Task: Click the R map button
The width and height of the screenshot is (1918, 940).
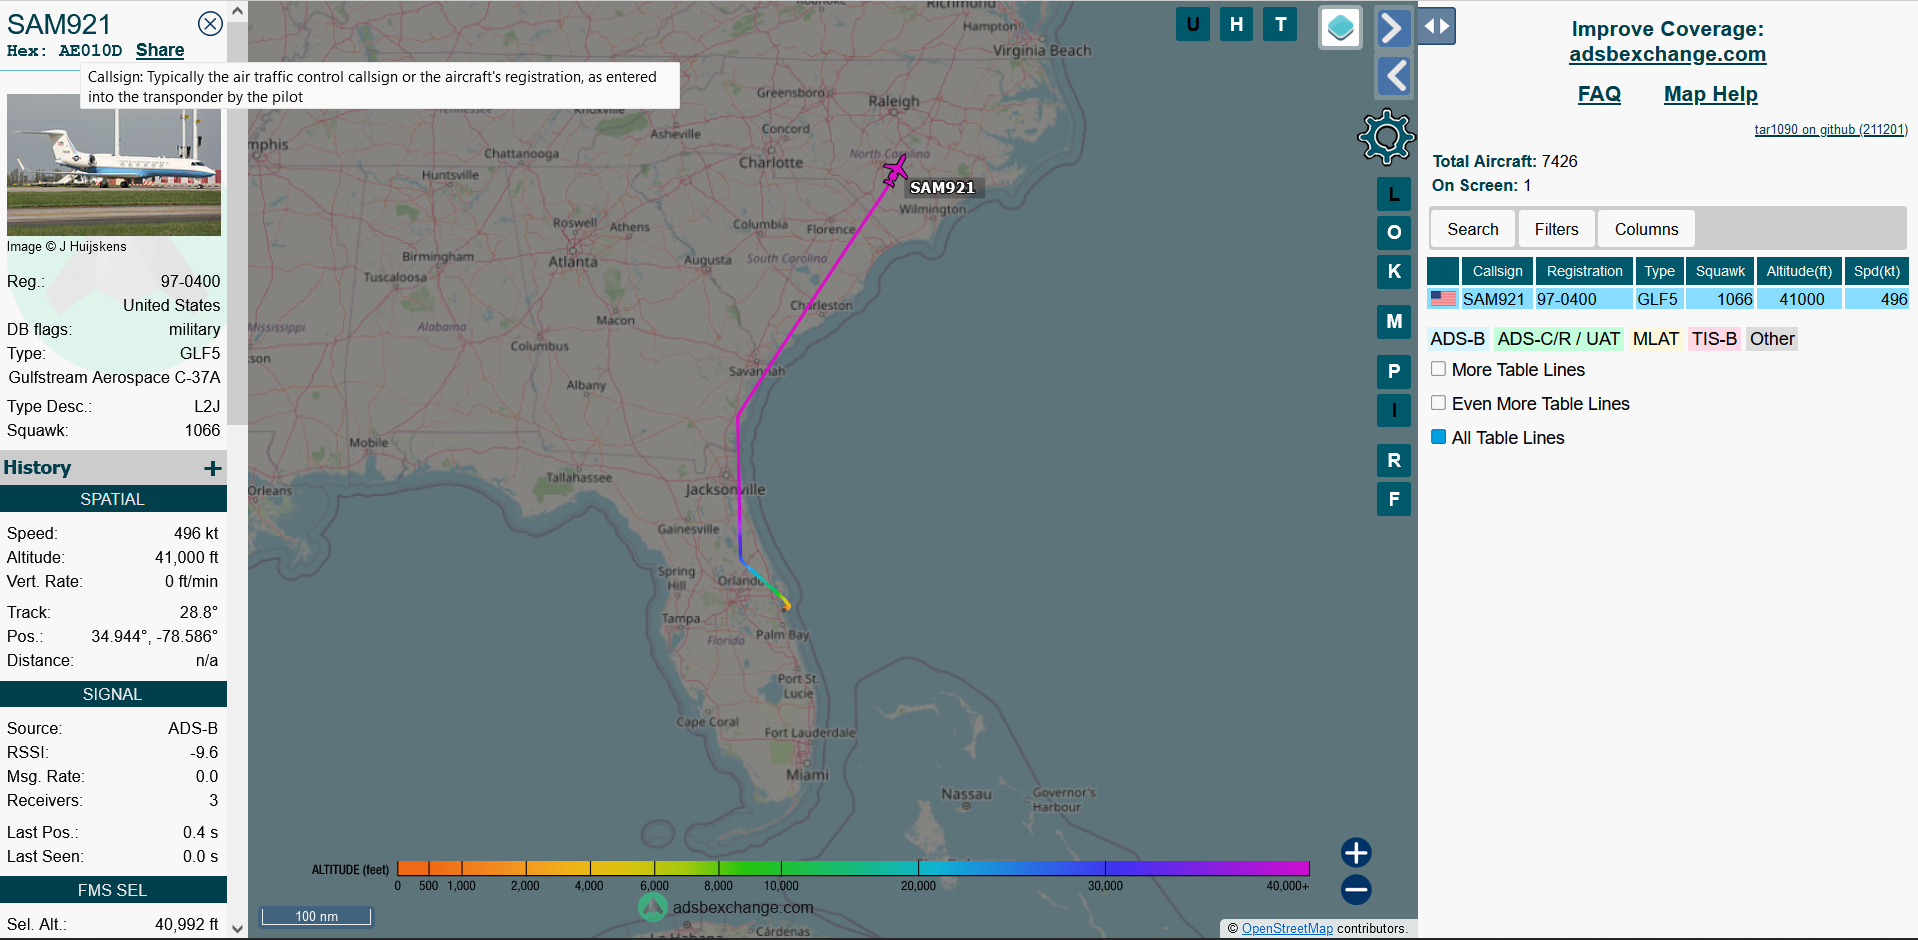Action: click(x=1394, y=460)
